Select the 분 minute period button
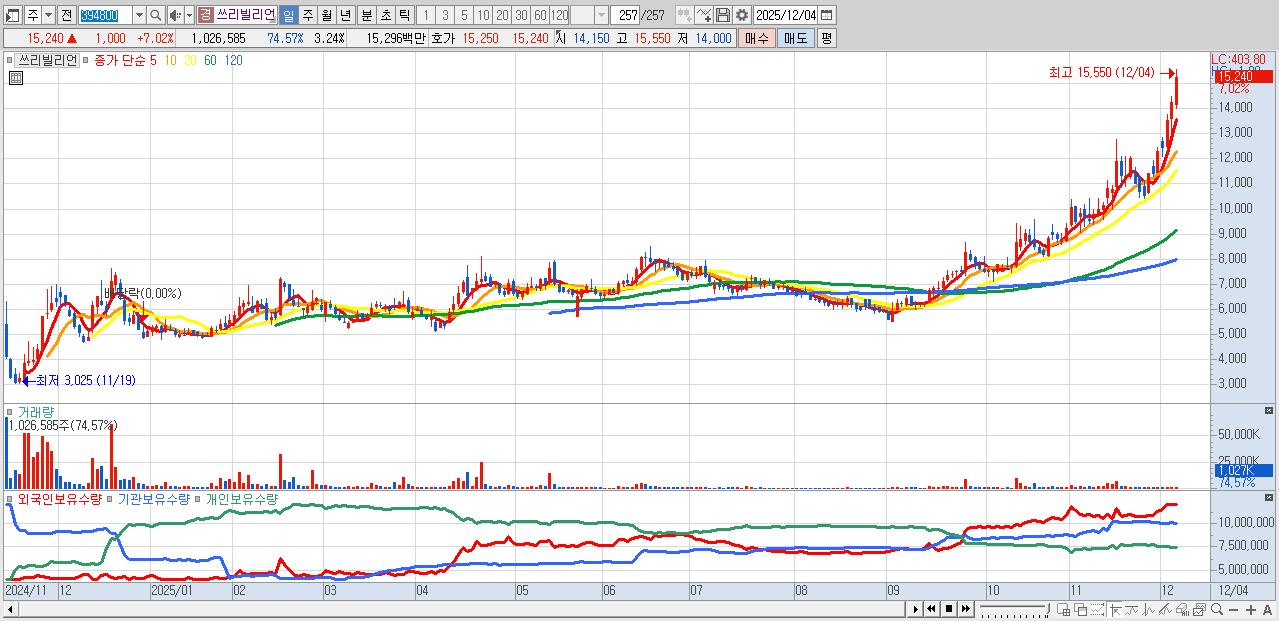1279x621 pixels. (x=365, y=15)
